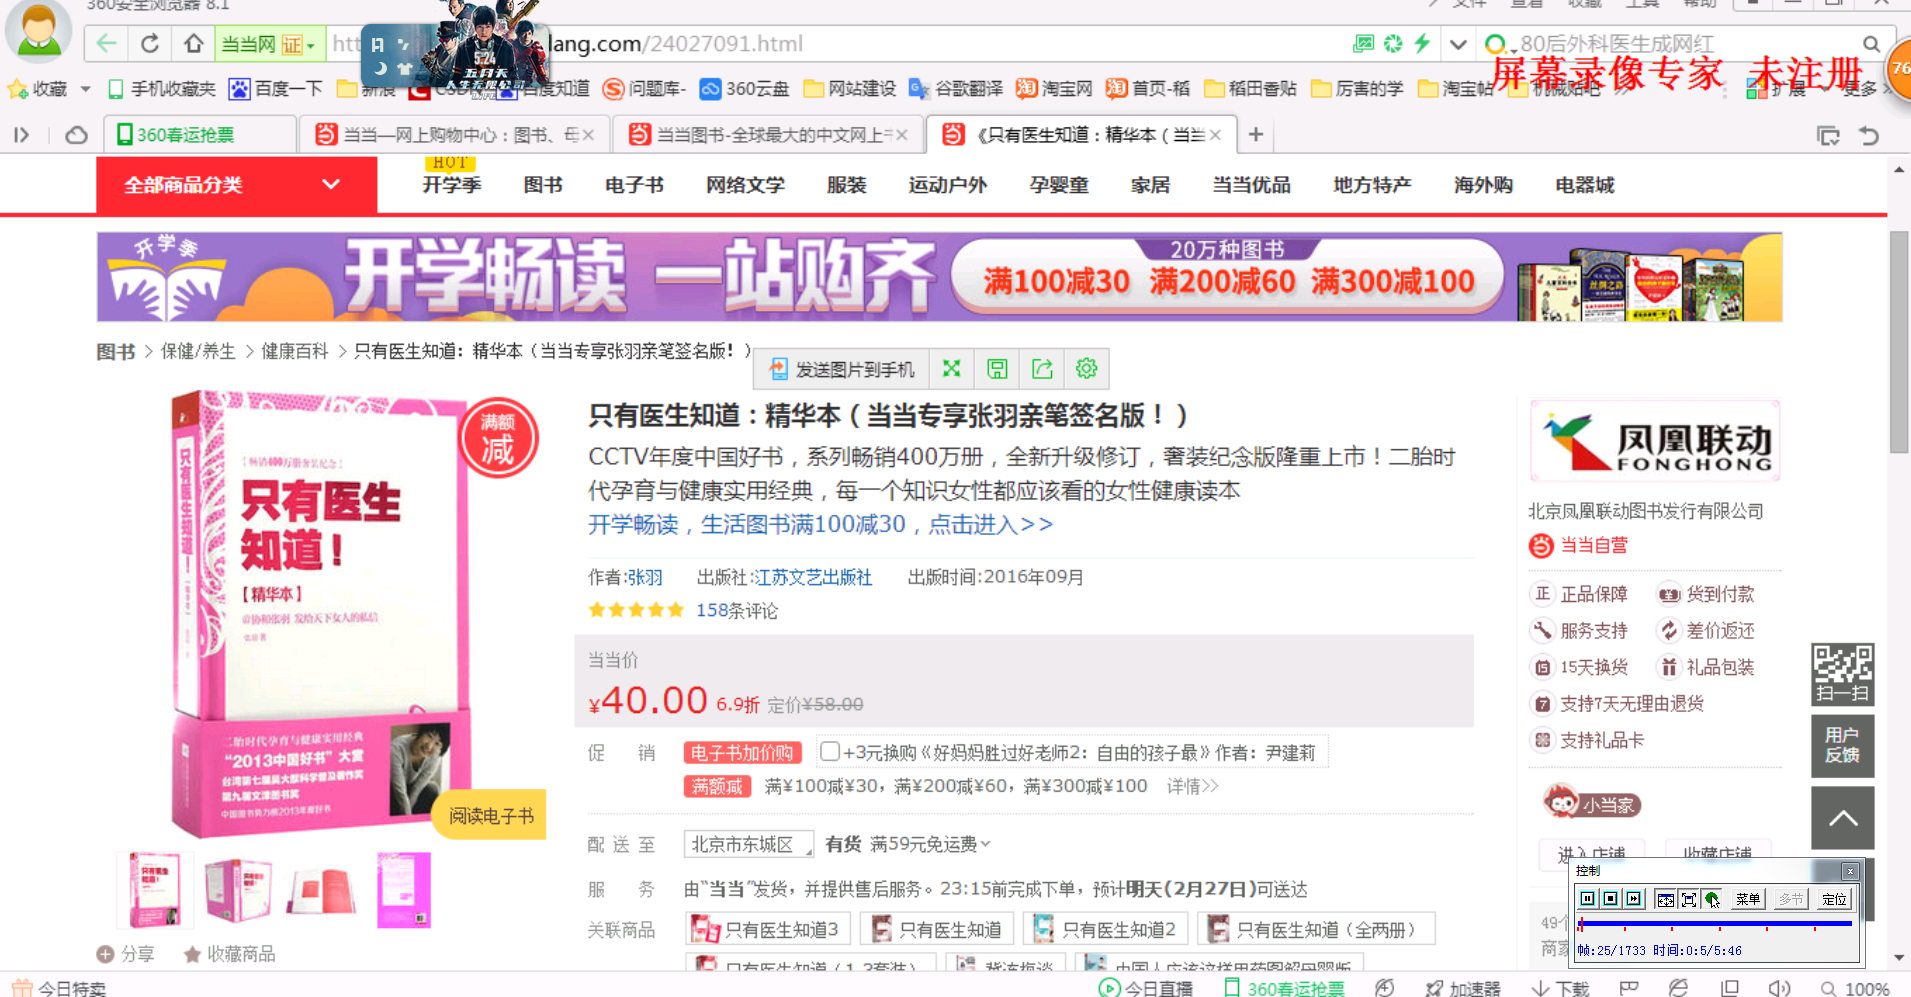This screenshot has width=1911, height=997.
Task: Open the 海外购 navigation item
Action: [1483, 185]
